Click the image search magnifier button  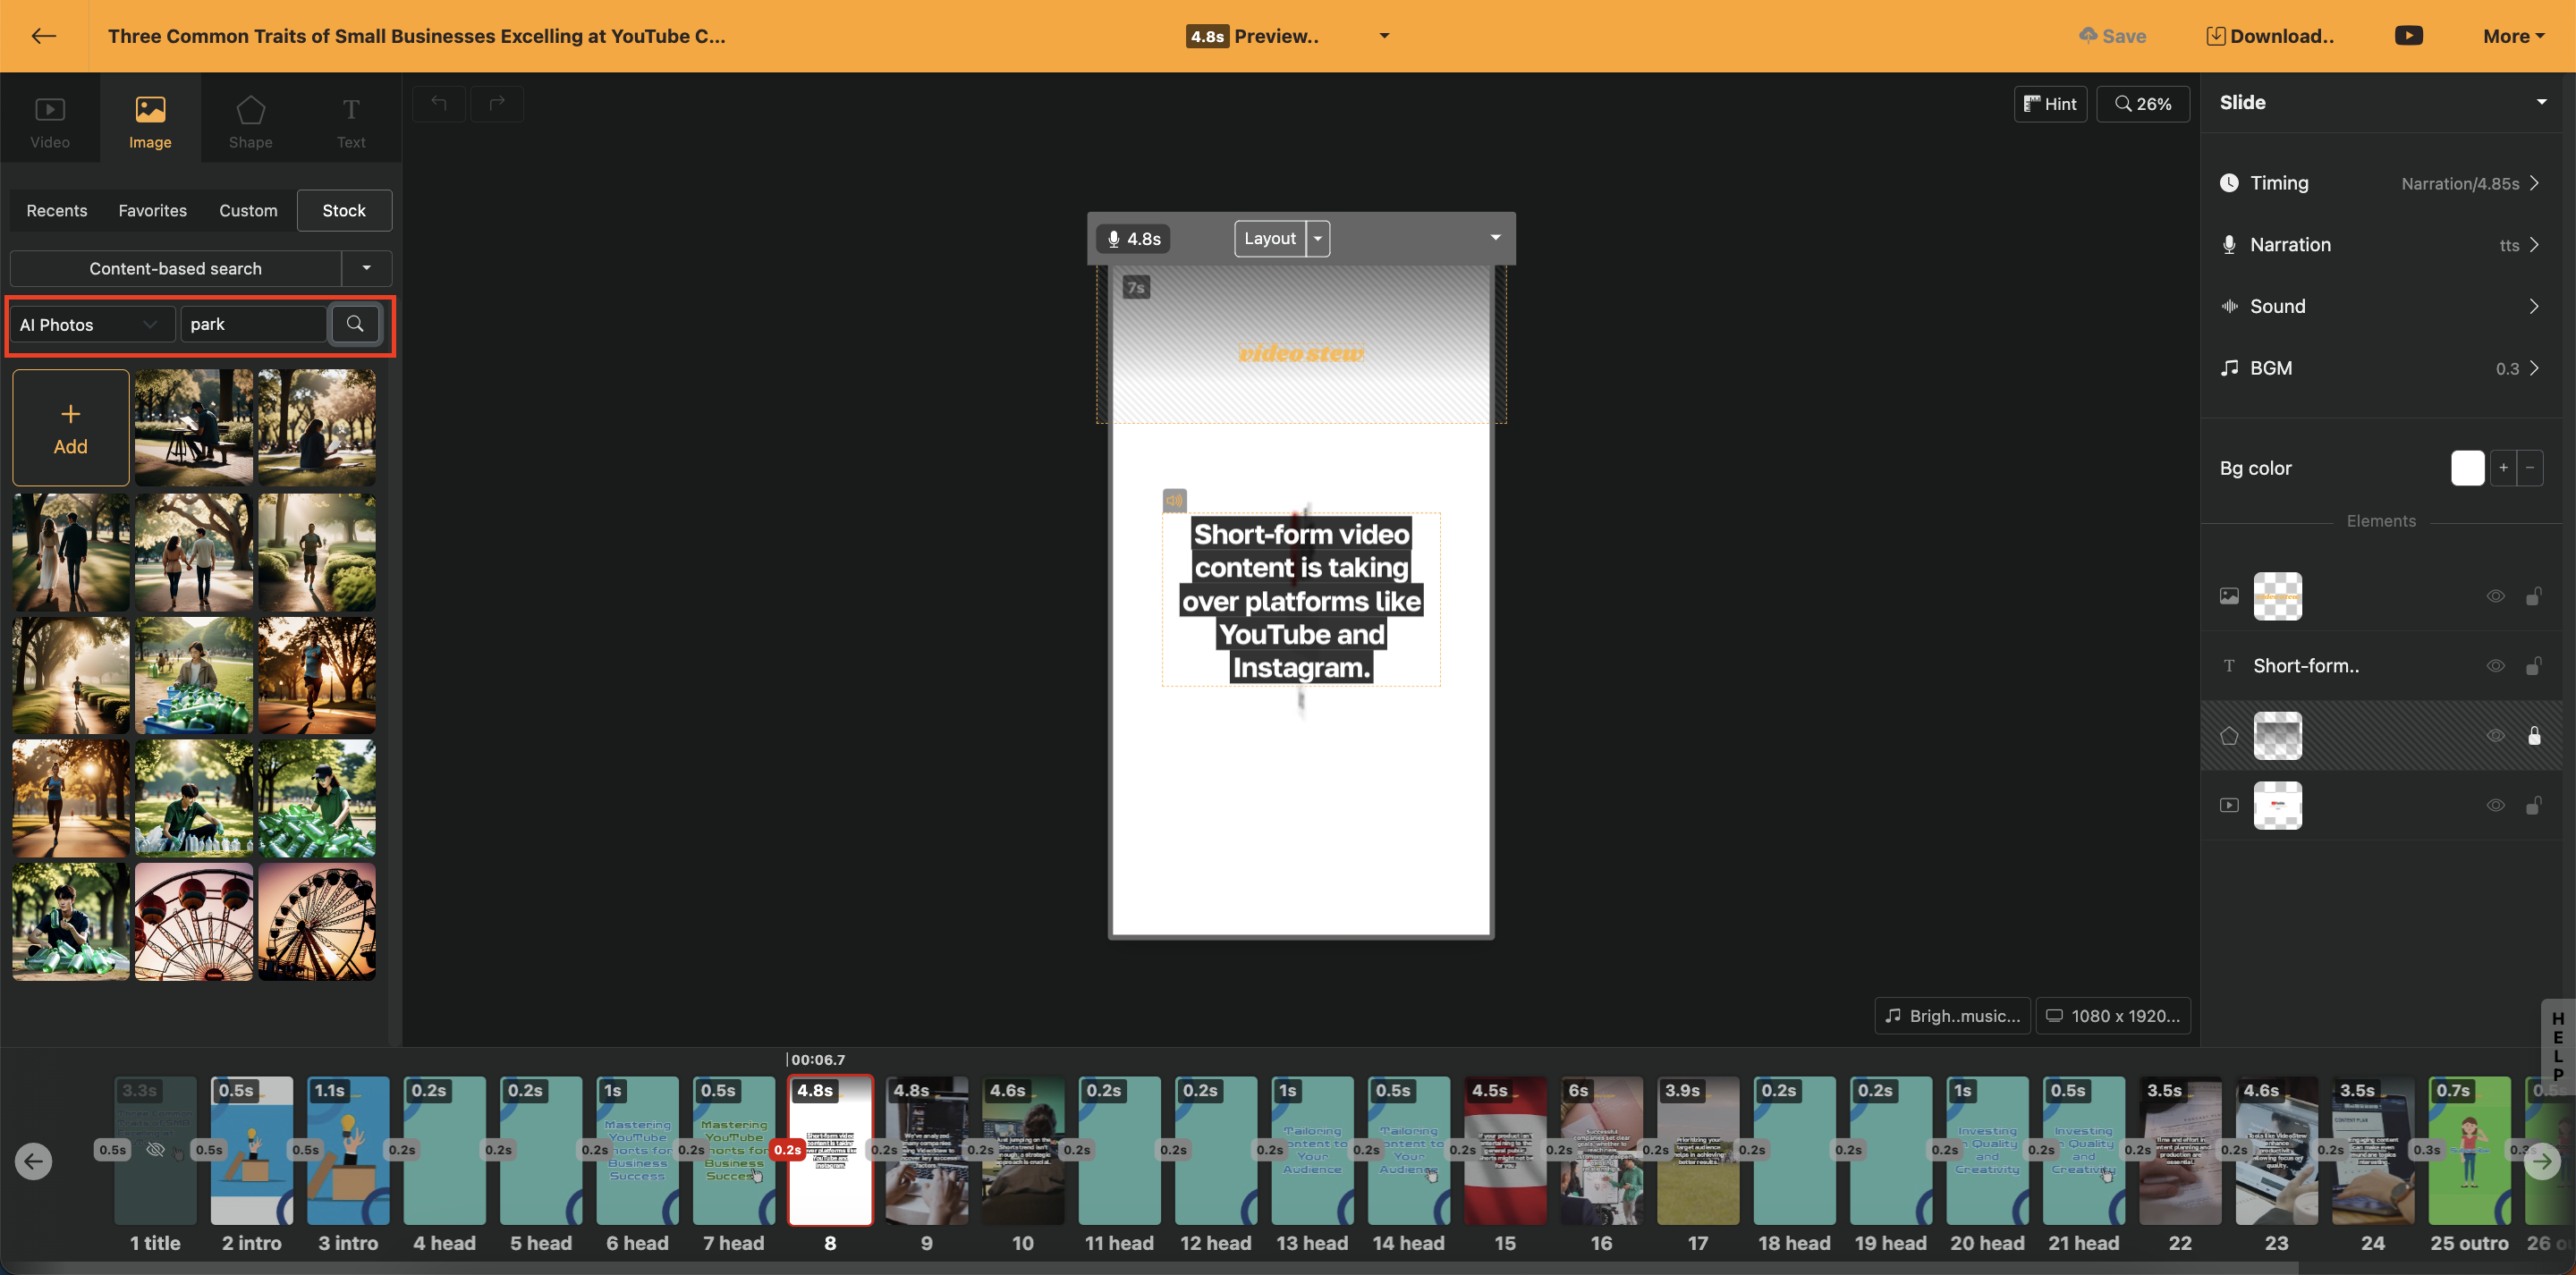(x=355, y=324)
